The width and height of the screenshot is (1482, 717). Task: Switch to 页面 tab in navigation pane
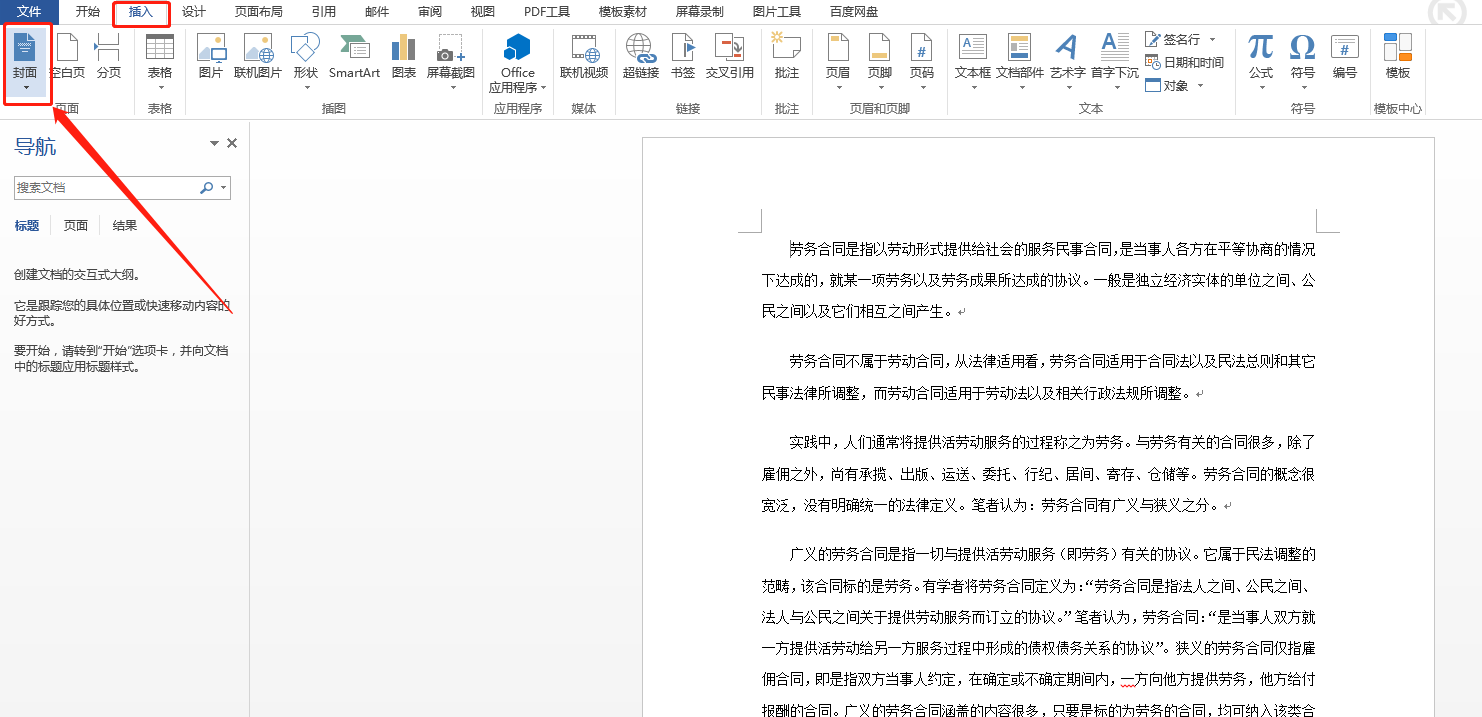(x=74, y=225)
